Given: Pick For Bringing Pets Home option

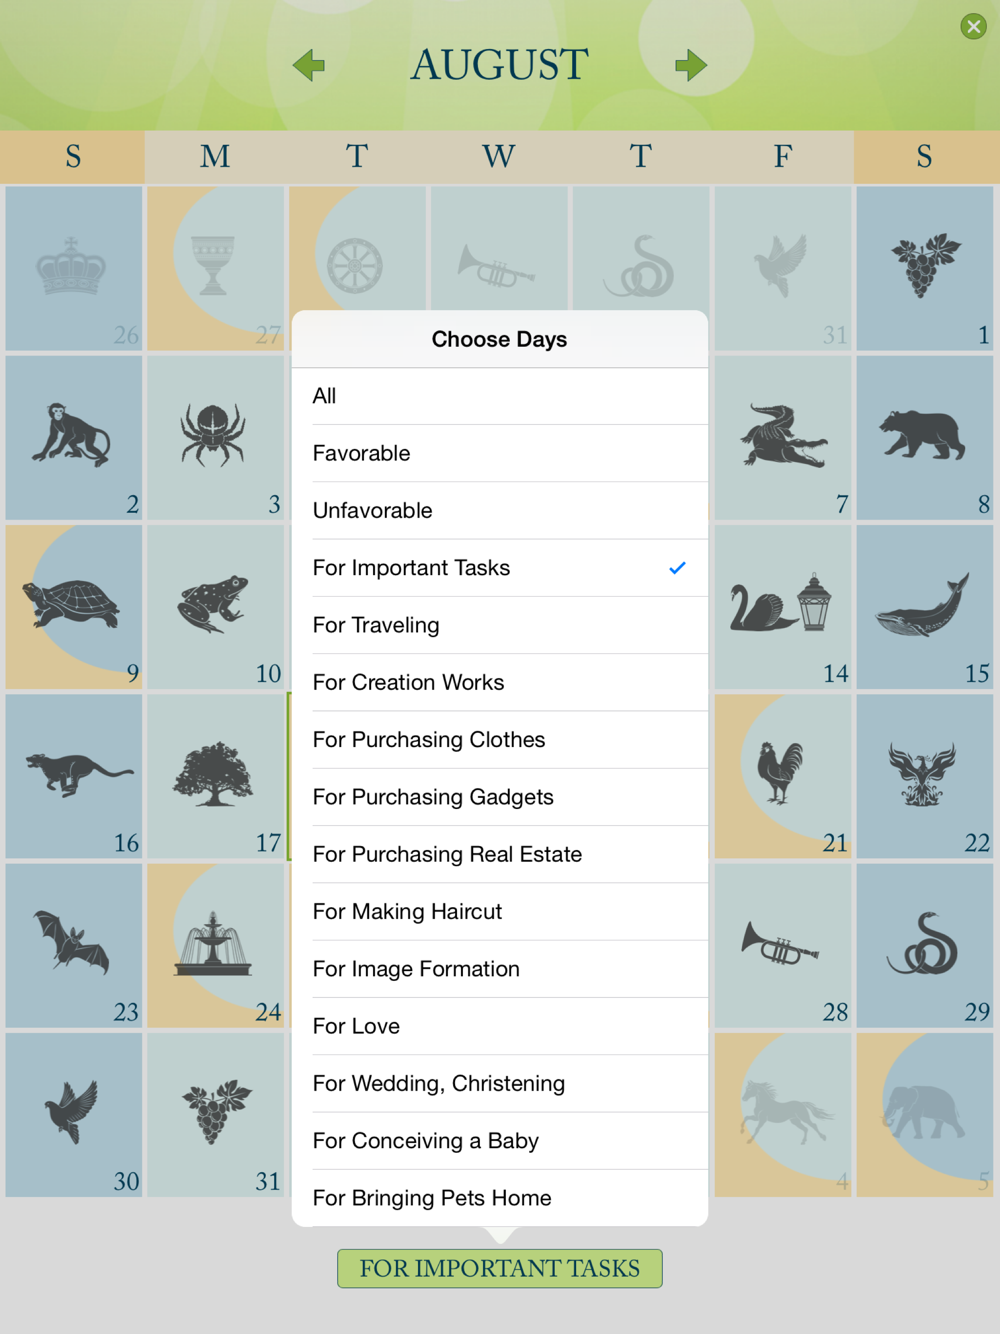Looking at the screenshot, I should 500,1198.
